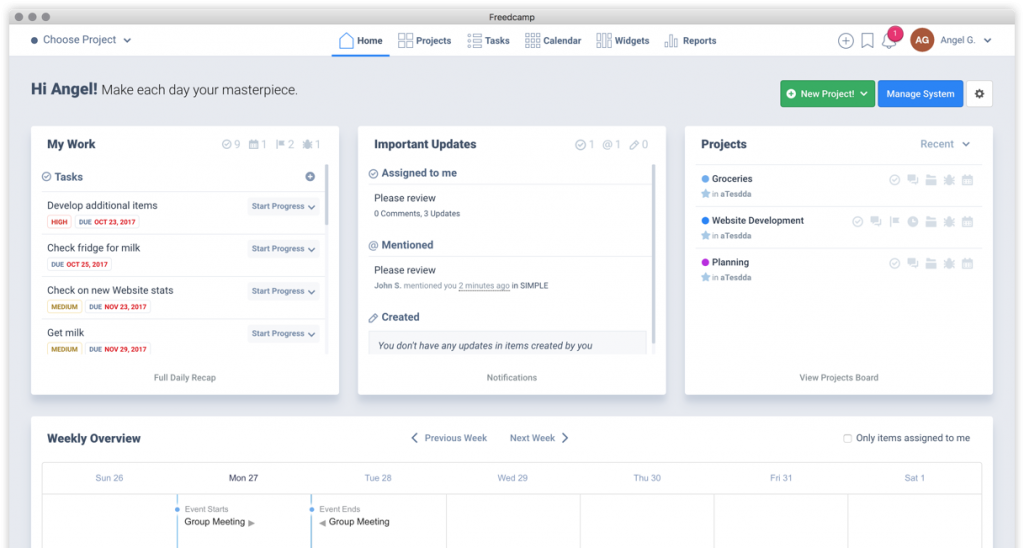Viewport: 1024px width, 548px height.
Task: Open the dashboard settings gear icon
Action: click(980, 93)
